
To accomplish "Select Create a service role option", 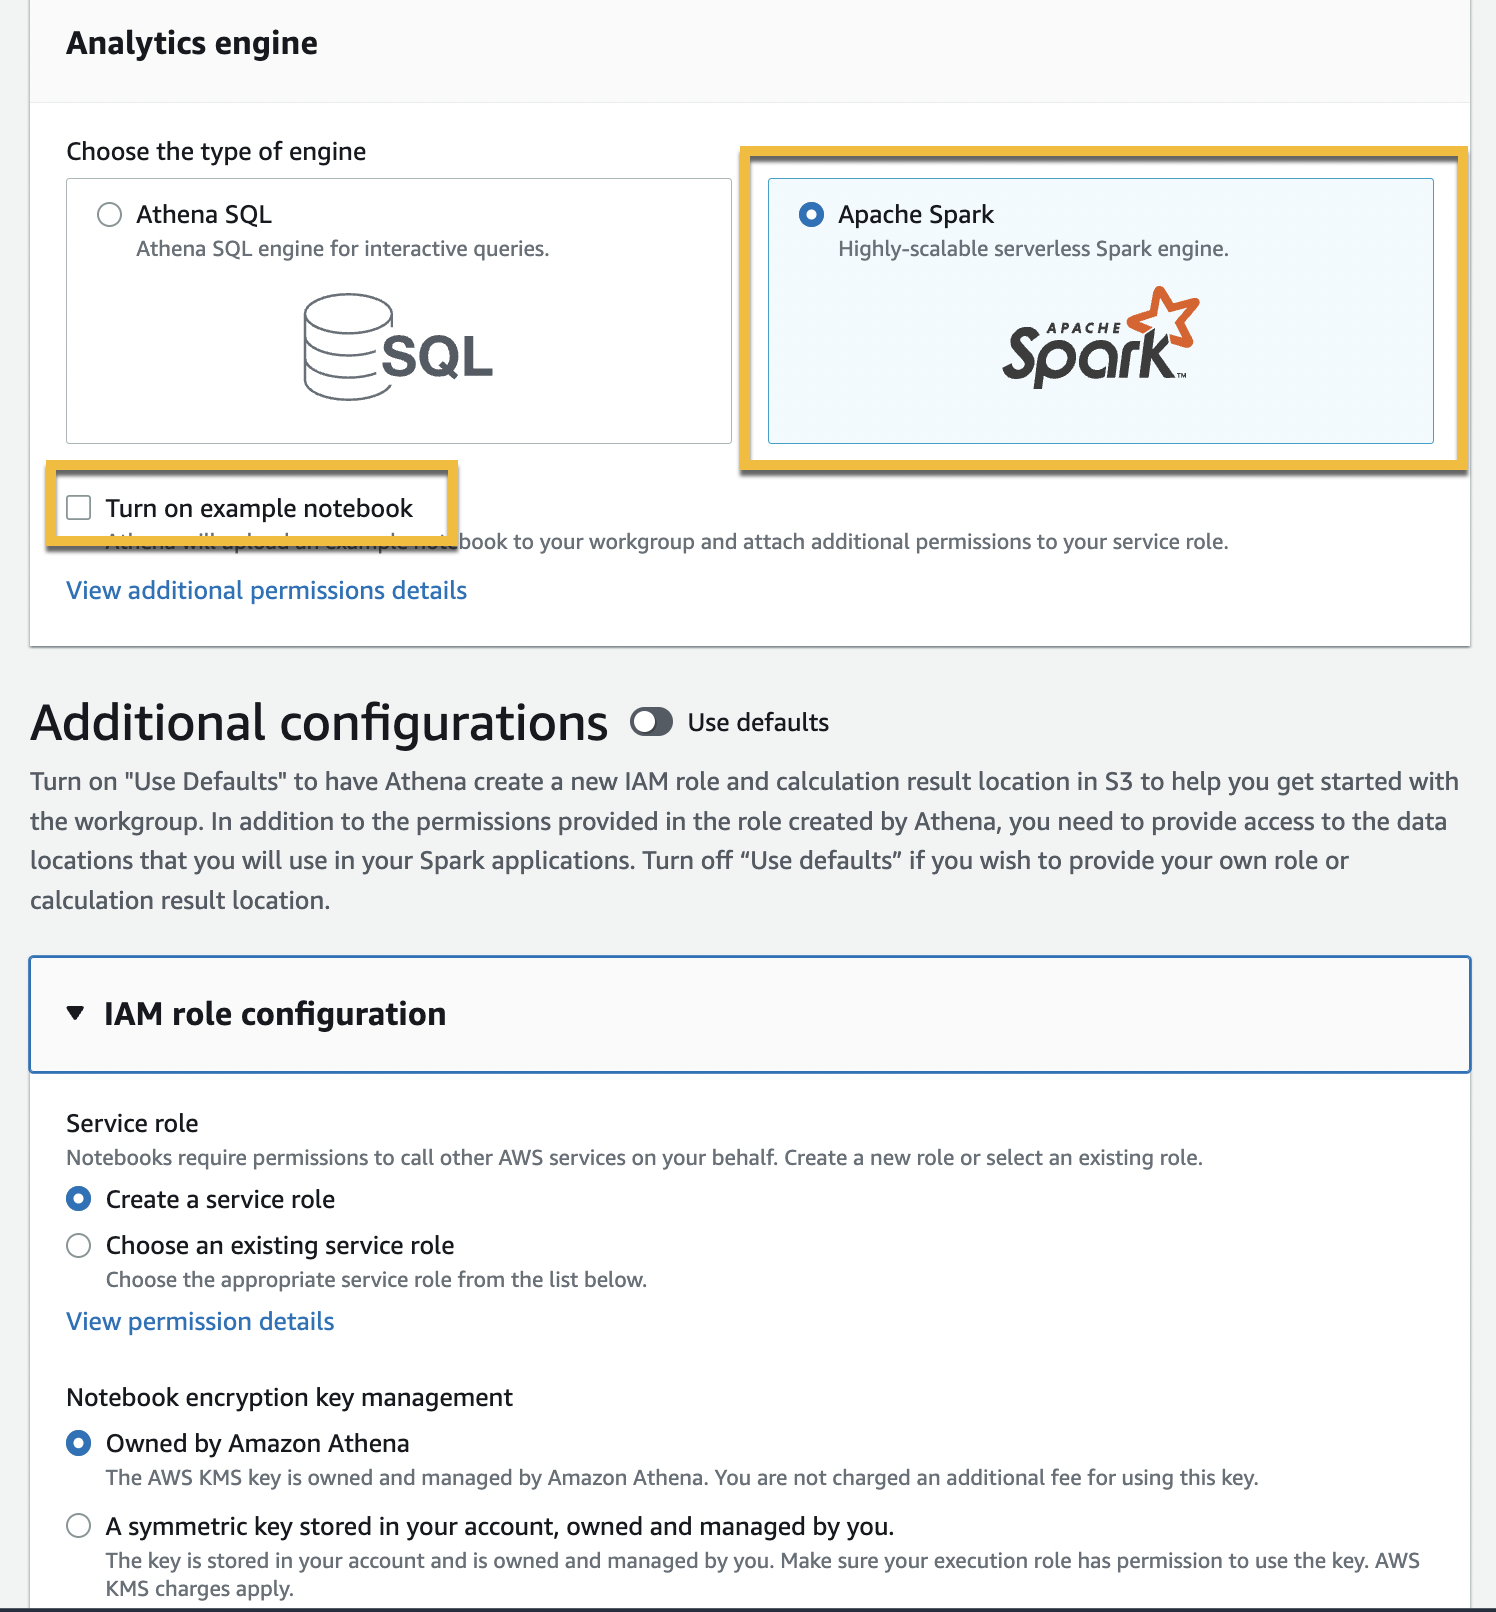I will click(x=79, y=1199).
